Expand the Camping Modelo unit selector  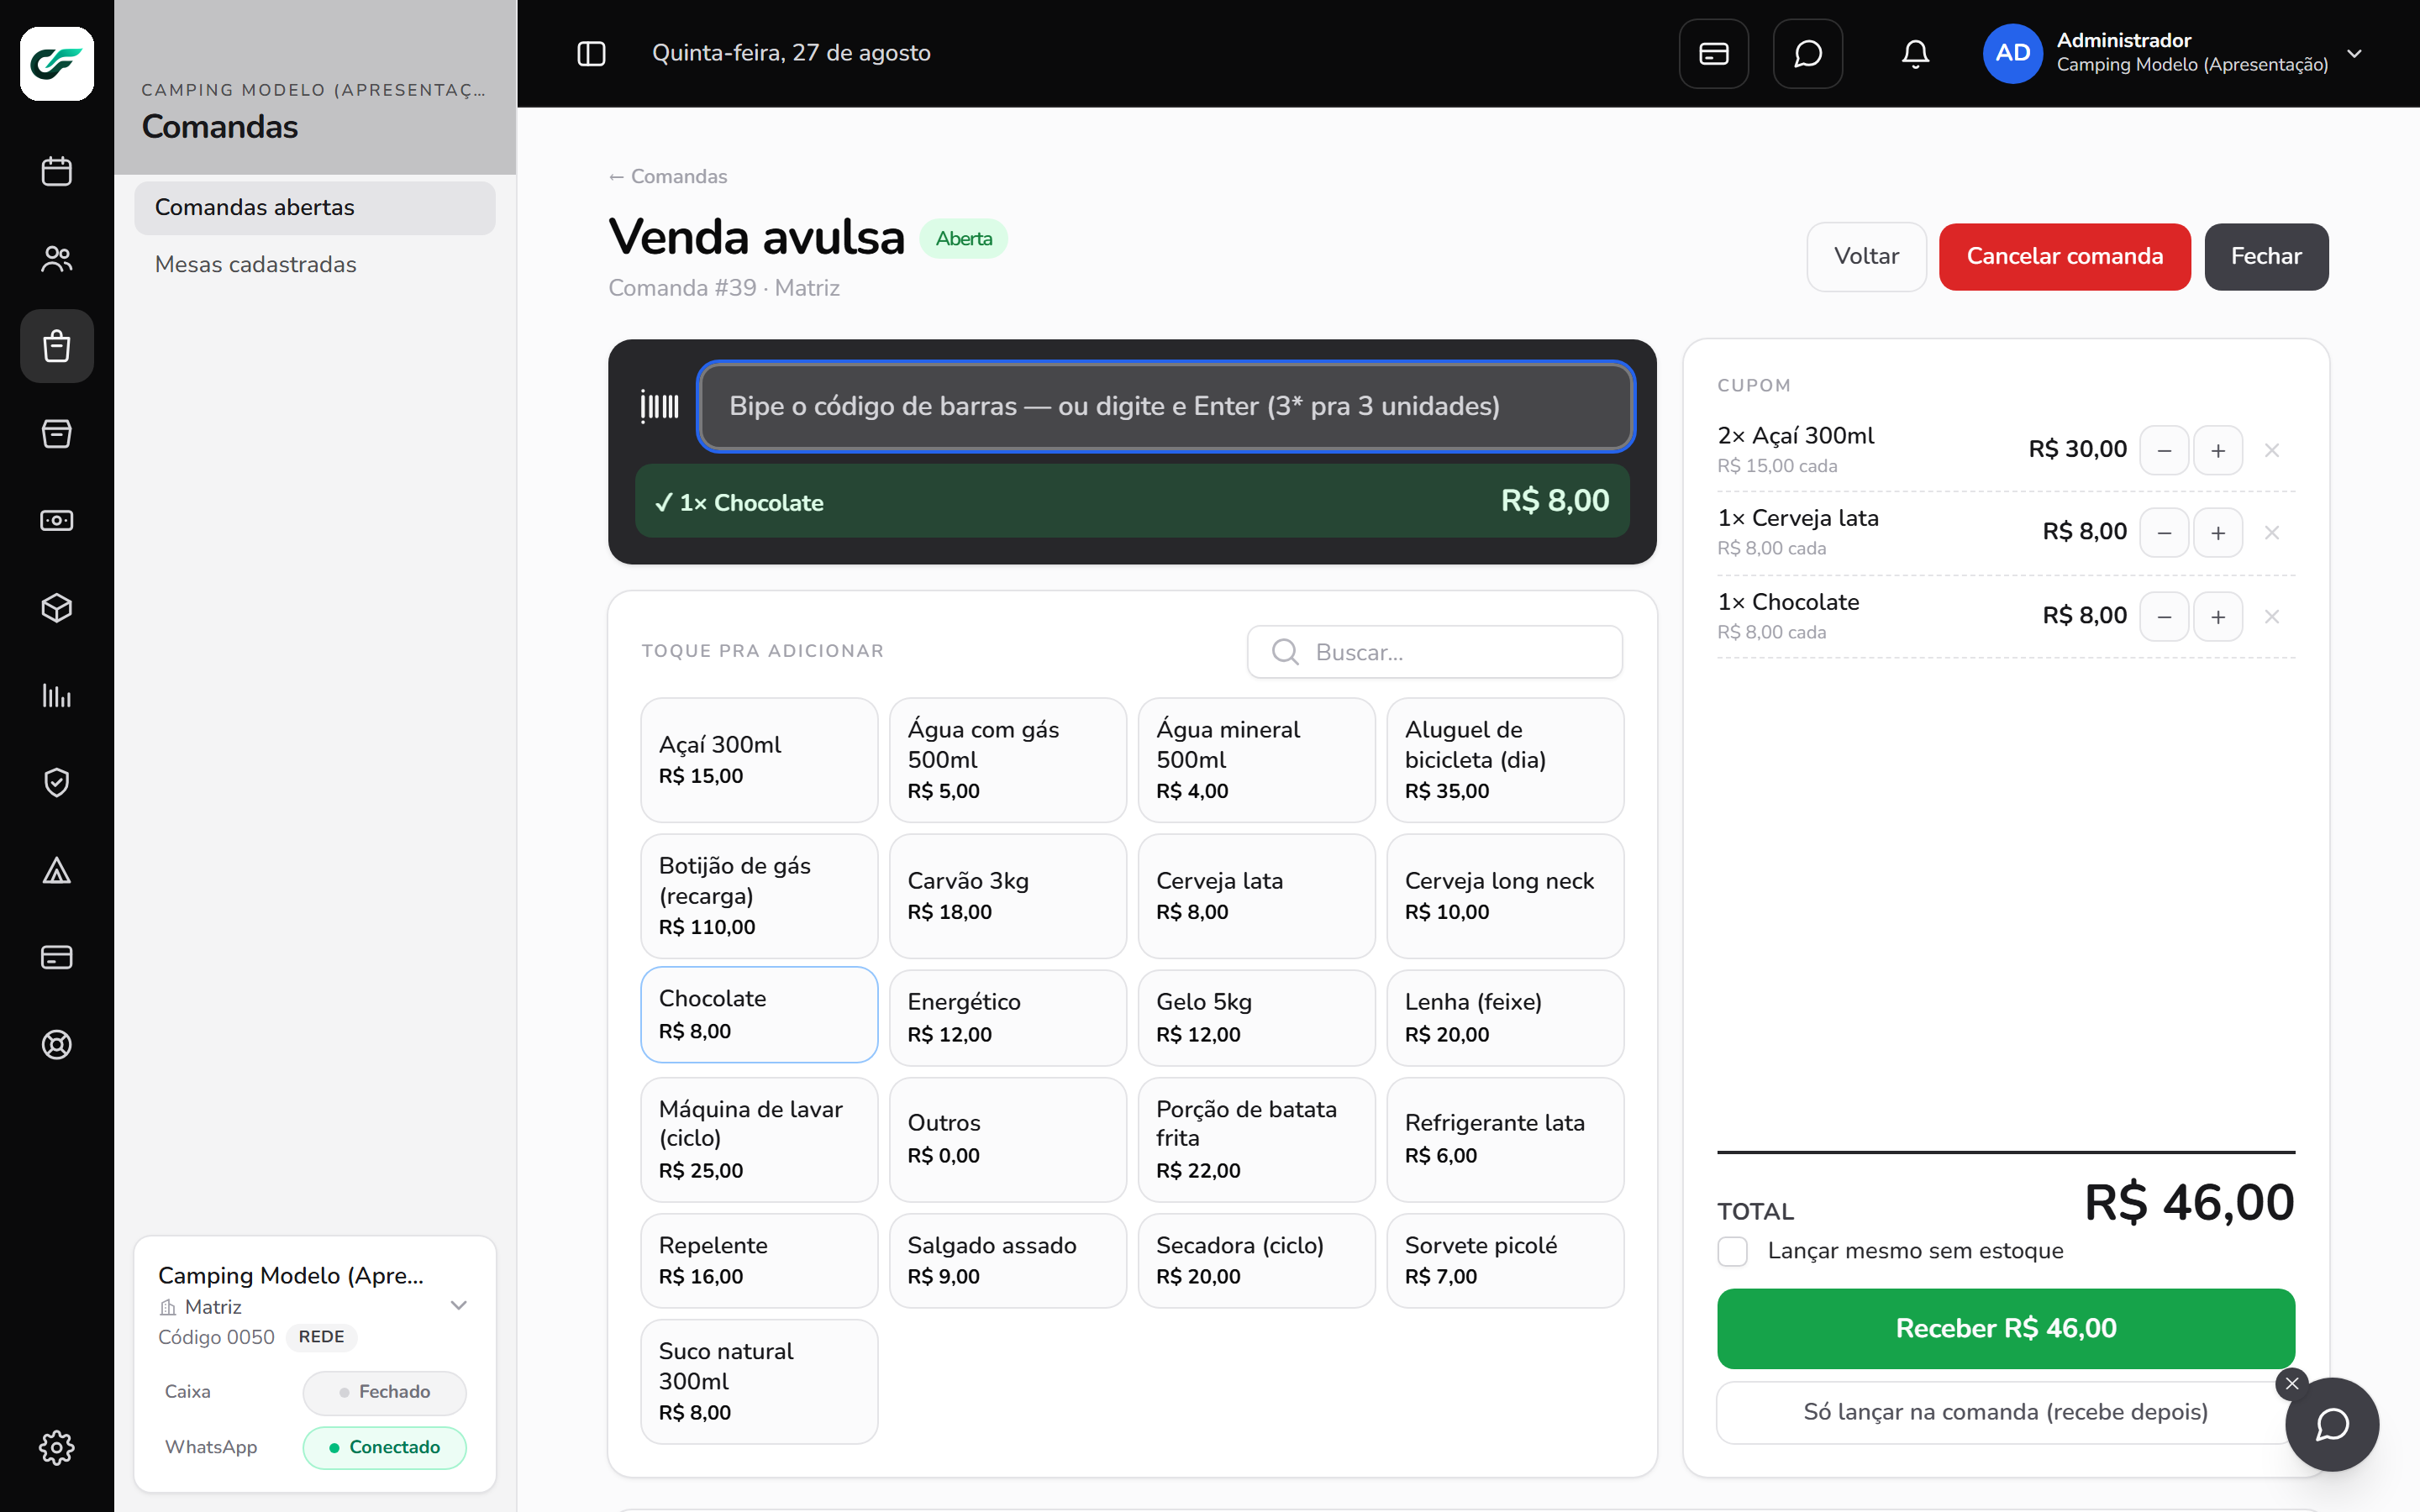(x=314, y=1305)
